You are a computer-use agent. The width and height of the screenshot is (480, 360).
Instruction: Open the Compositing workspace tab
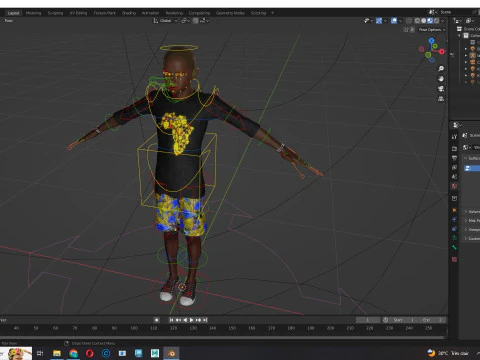pos(199,13)
